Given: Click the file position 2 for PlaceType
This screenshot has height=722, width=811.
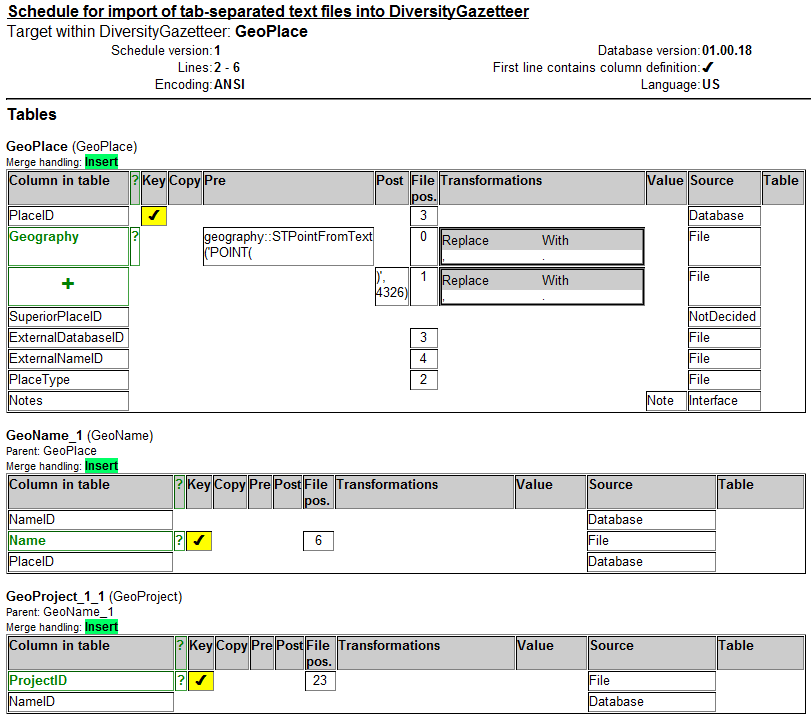Looking at the screenshot, I should (424, 380).
